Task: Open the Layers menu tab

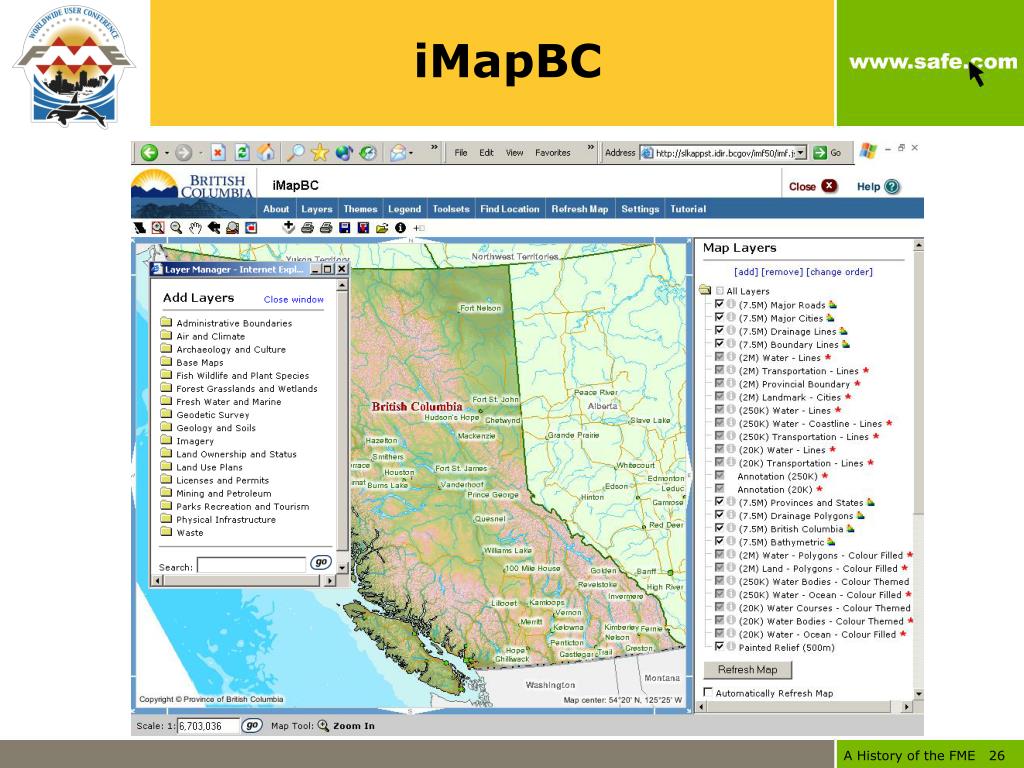Action: point(317,209)
